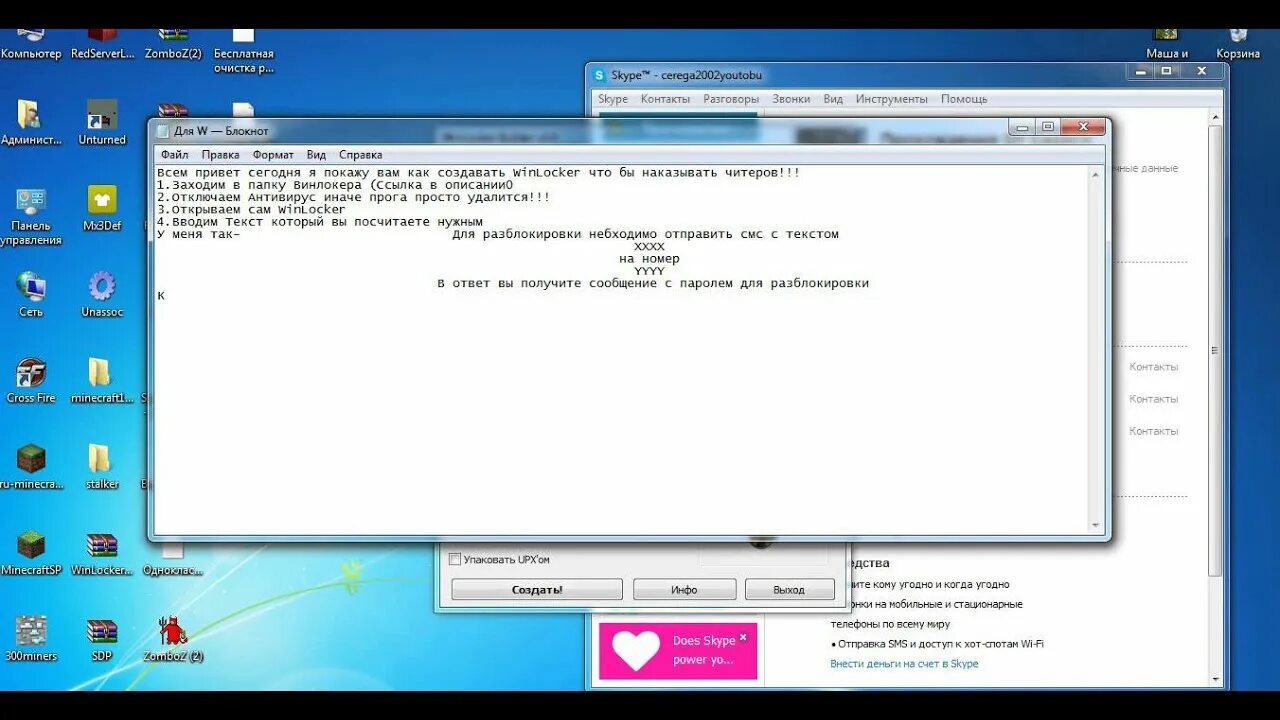Enable the Упаковать UPX'ом checkbox
The width and height of the screenshot is (1280, 720).
point(455,559)
